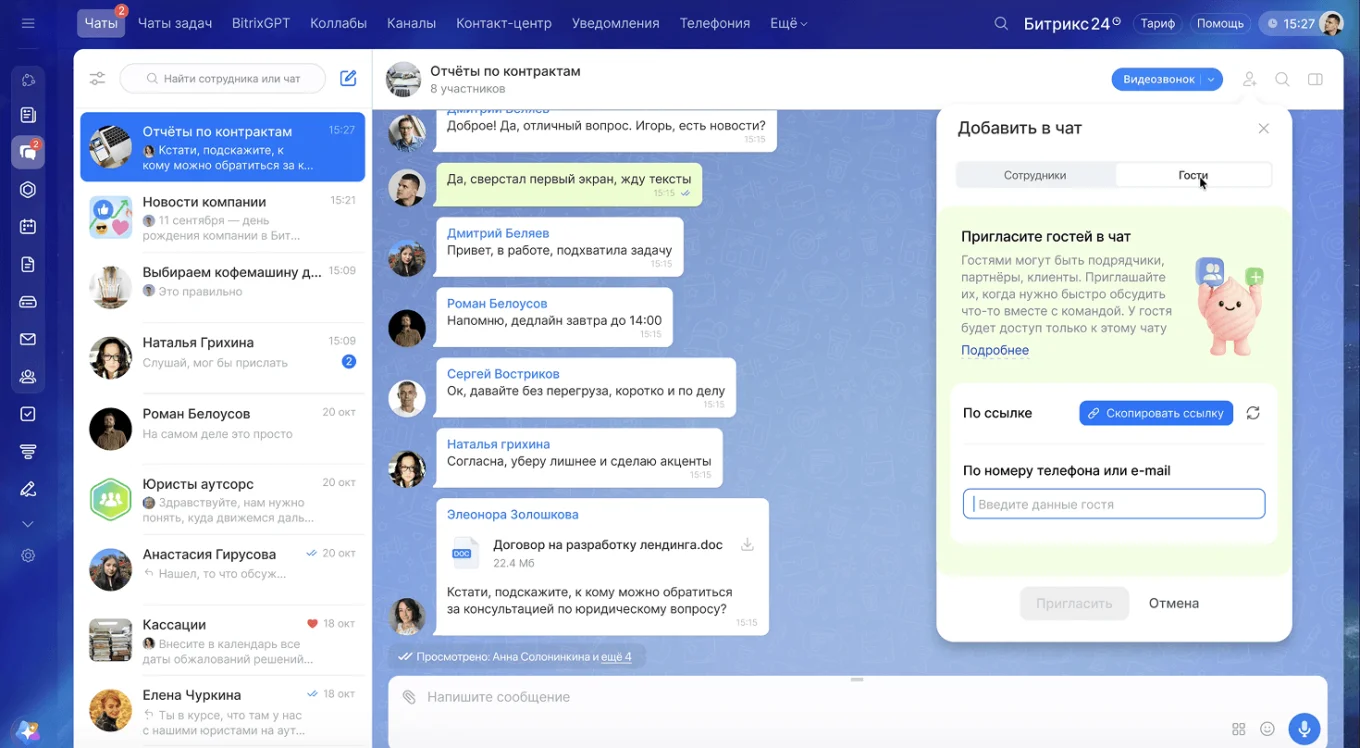
Task: Click the Помощь button
Action: pyautogui.click(x=1220, y=24)
